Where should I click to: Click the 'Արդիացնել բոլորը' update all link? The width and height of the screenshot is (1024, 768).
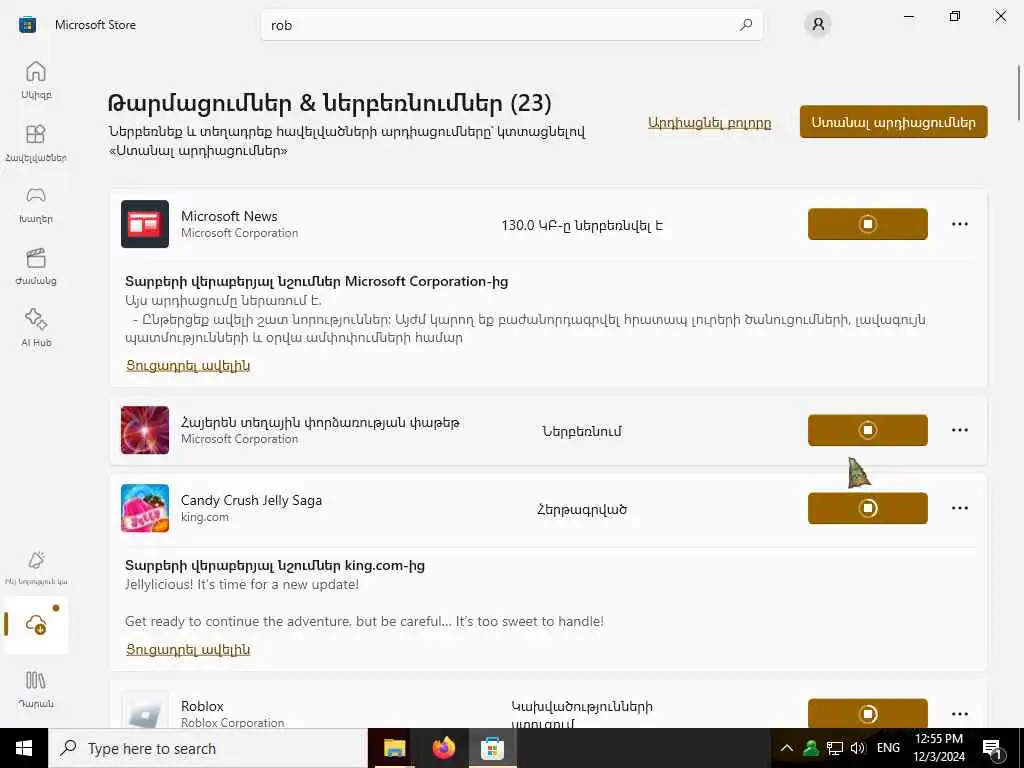pos(709,123)
